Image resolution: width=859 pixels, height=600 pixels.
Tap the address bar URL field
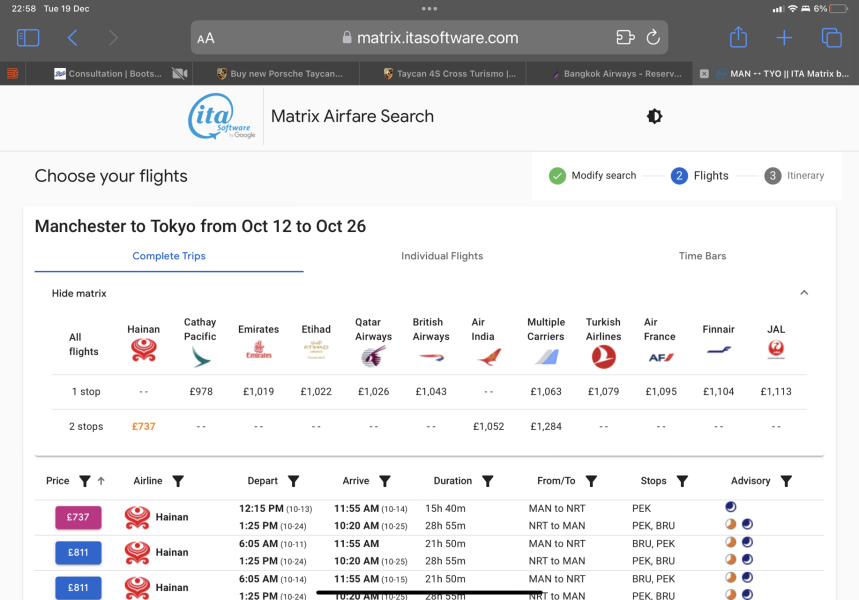click(x=430, y=37)
